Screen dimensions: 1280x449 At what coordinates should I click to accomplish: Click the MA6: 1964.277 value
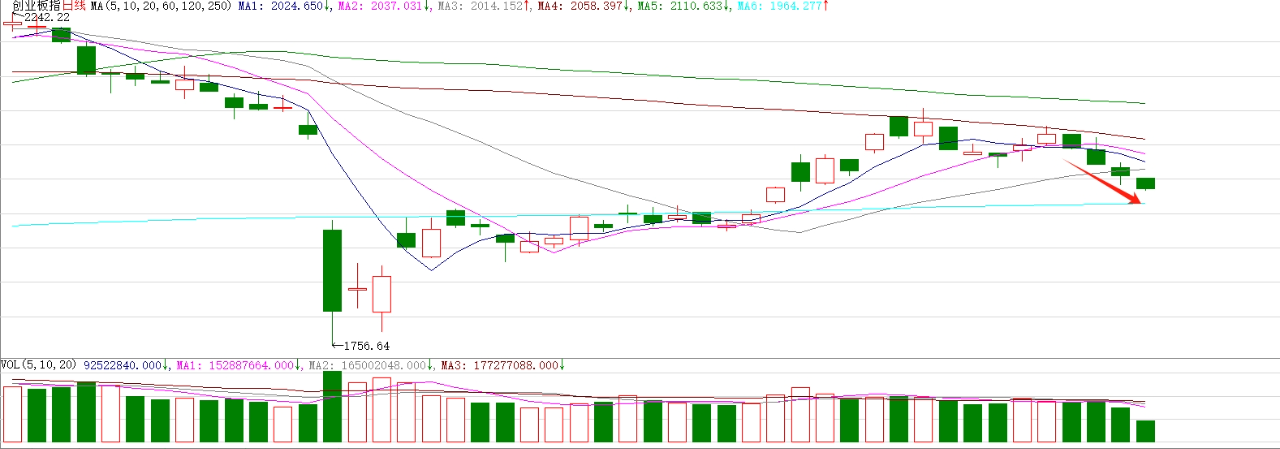coord(779,6)
